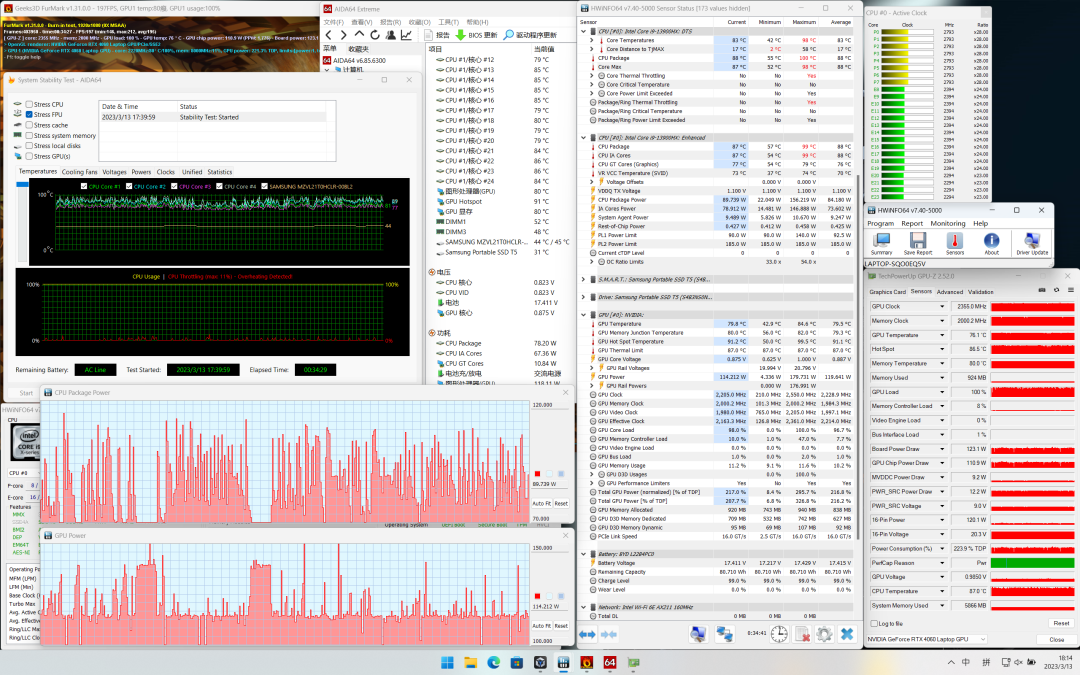1080x675 pixels.
Task: Open Monitoring menu in HWiNFO
Action: tap(948, 223)
